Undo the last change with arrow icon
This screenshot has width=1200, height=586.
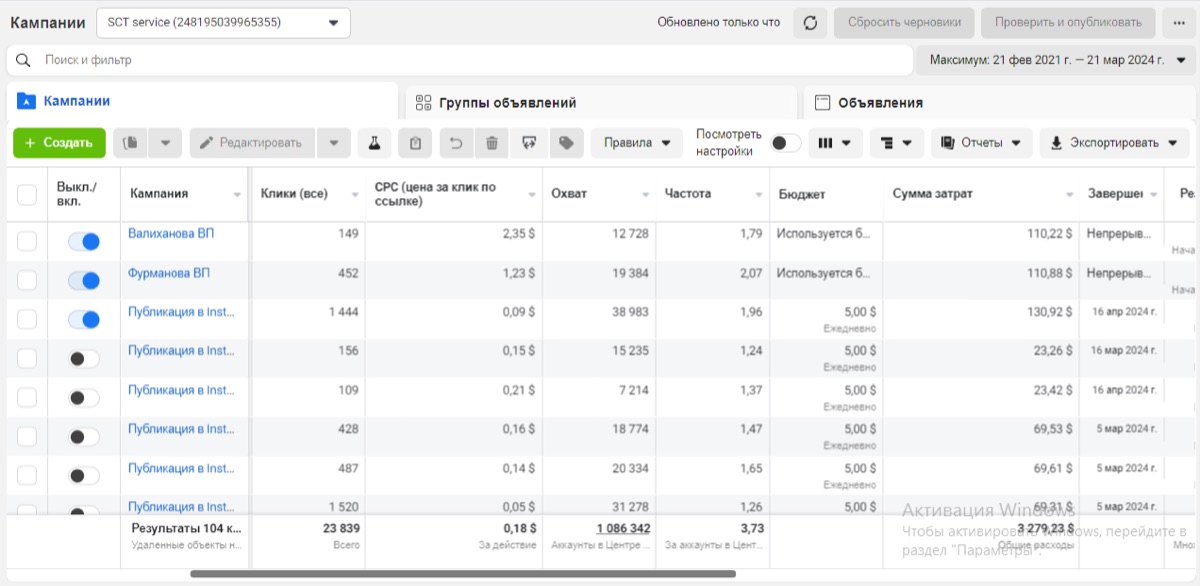click(x=456, y=143)
